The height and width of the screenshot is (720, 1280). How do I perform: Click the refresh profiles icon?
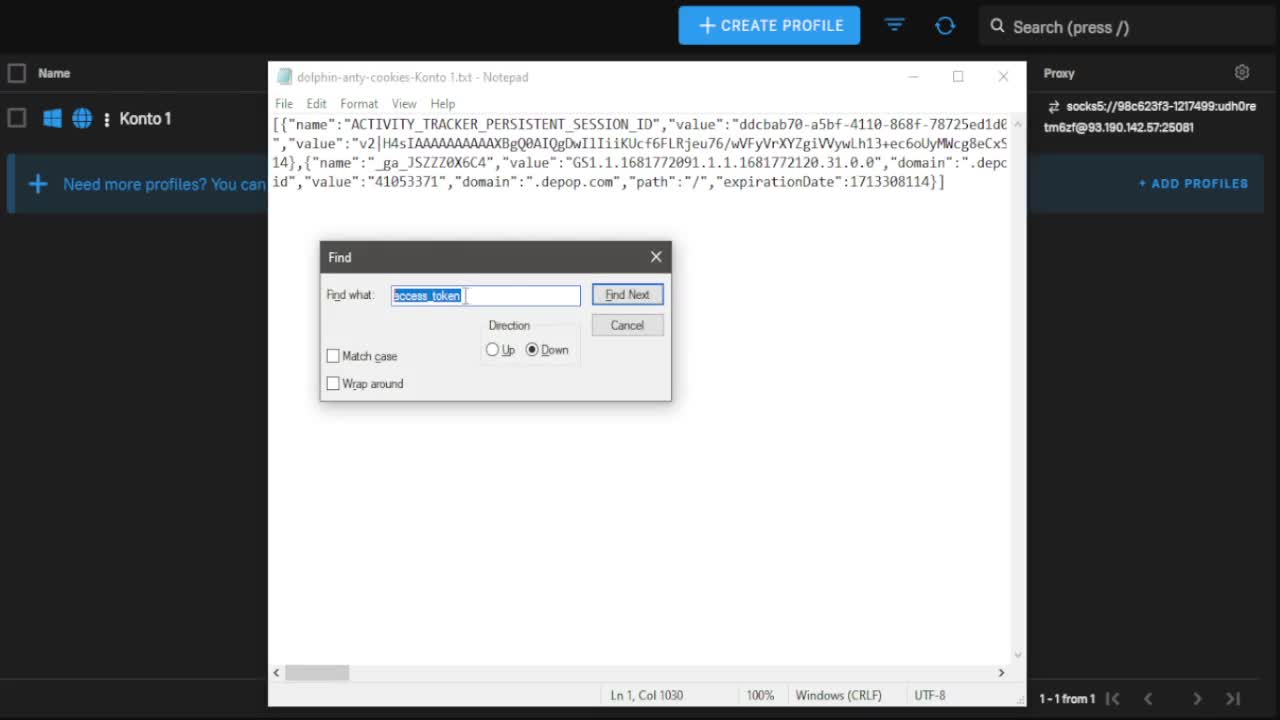click(945, 26)
